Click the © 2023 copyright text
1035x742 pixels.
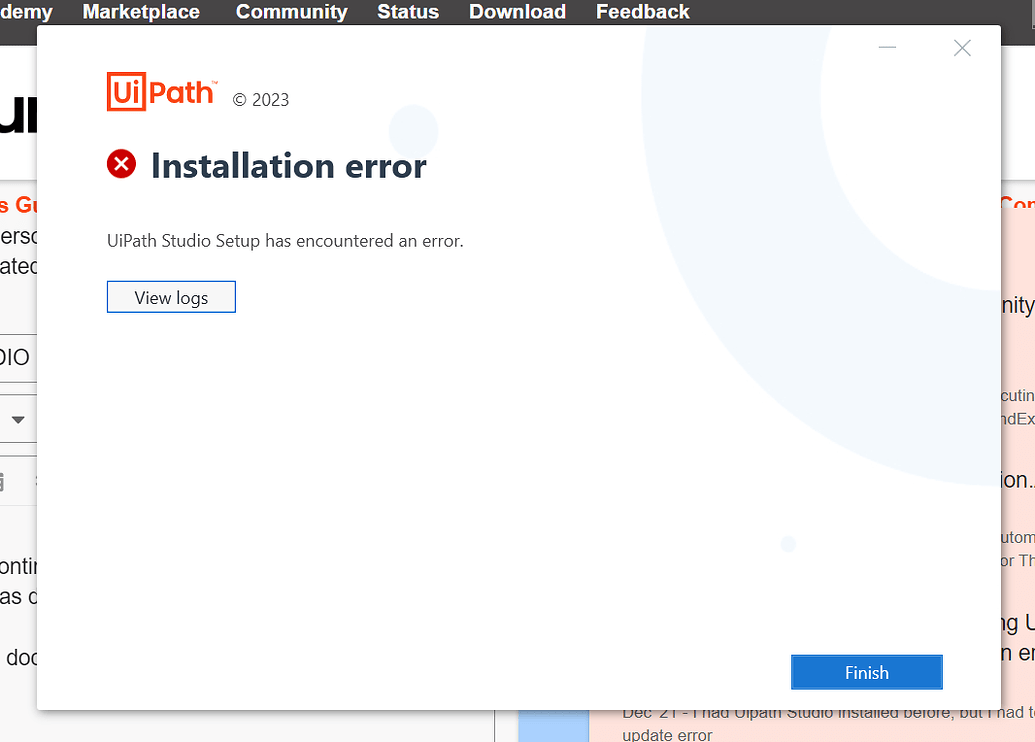(260, 99)
